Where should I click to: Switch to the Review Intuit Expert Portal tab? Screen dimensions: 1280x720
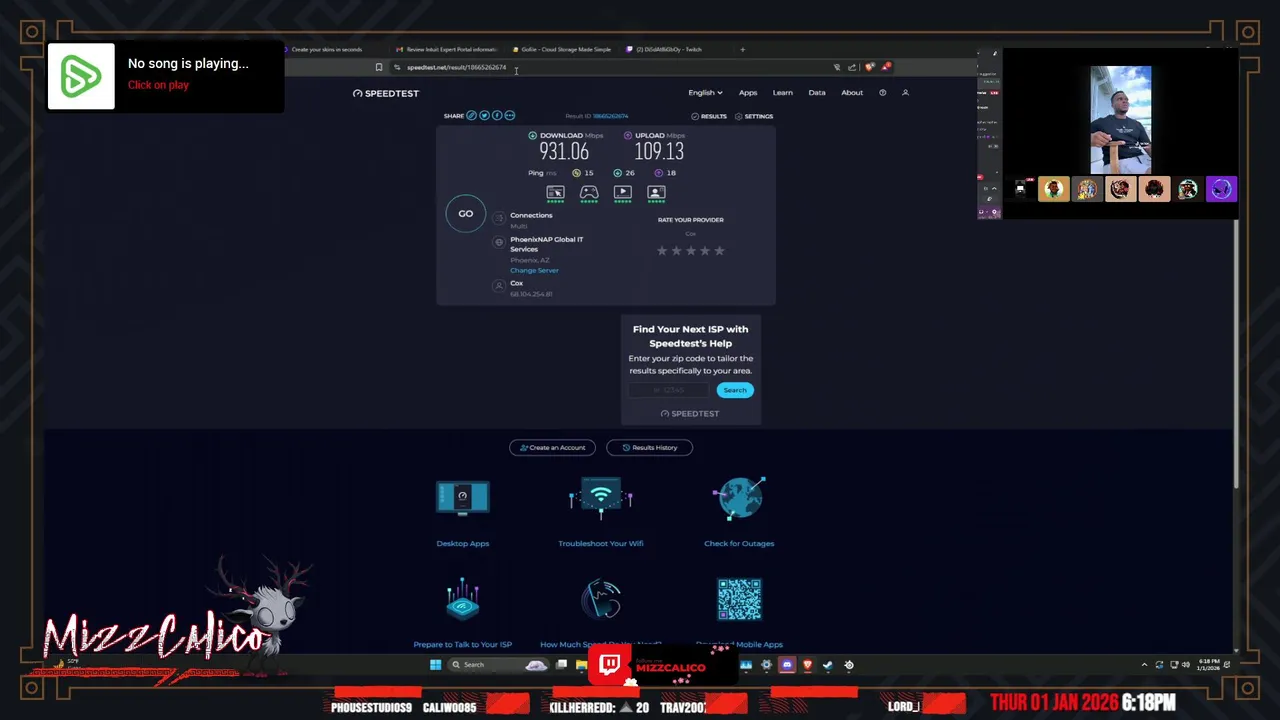click(x=447, y=49)
